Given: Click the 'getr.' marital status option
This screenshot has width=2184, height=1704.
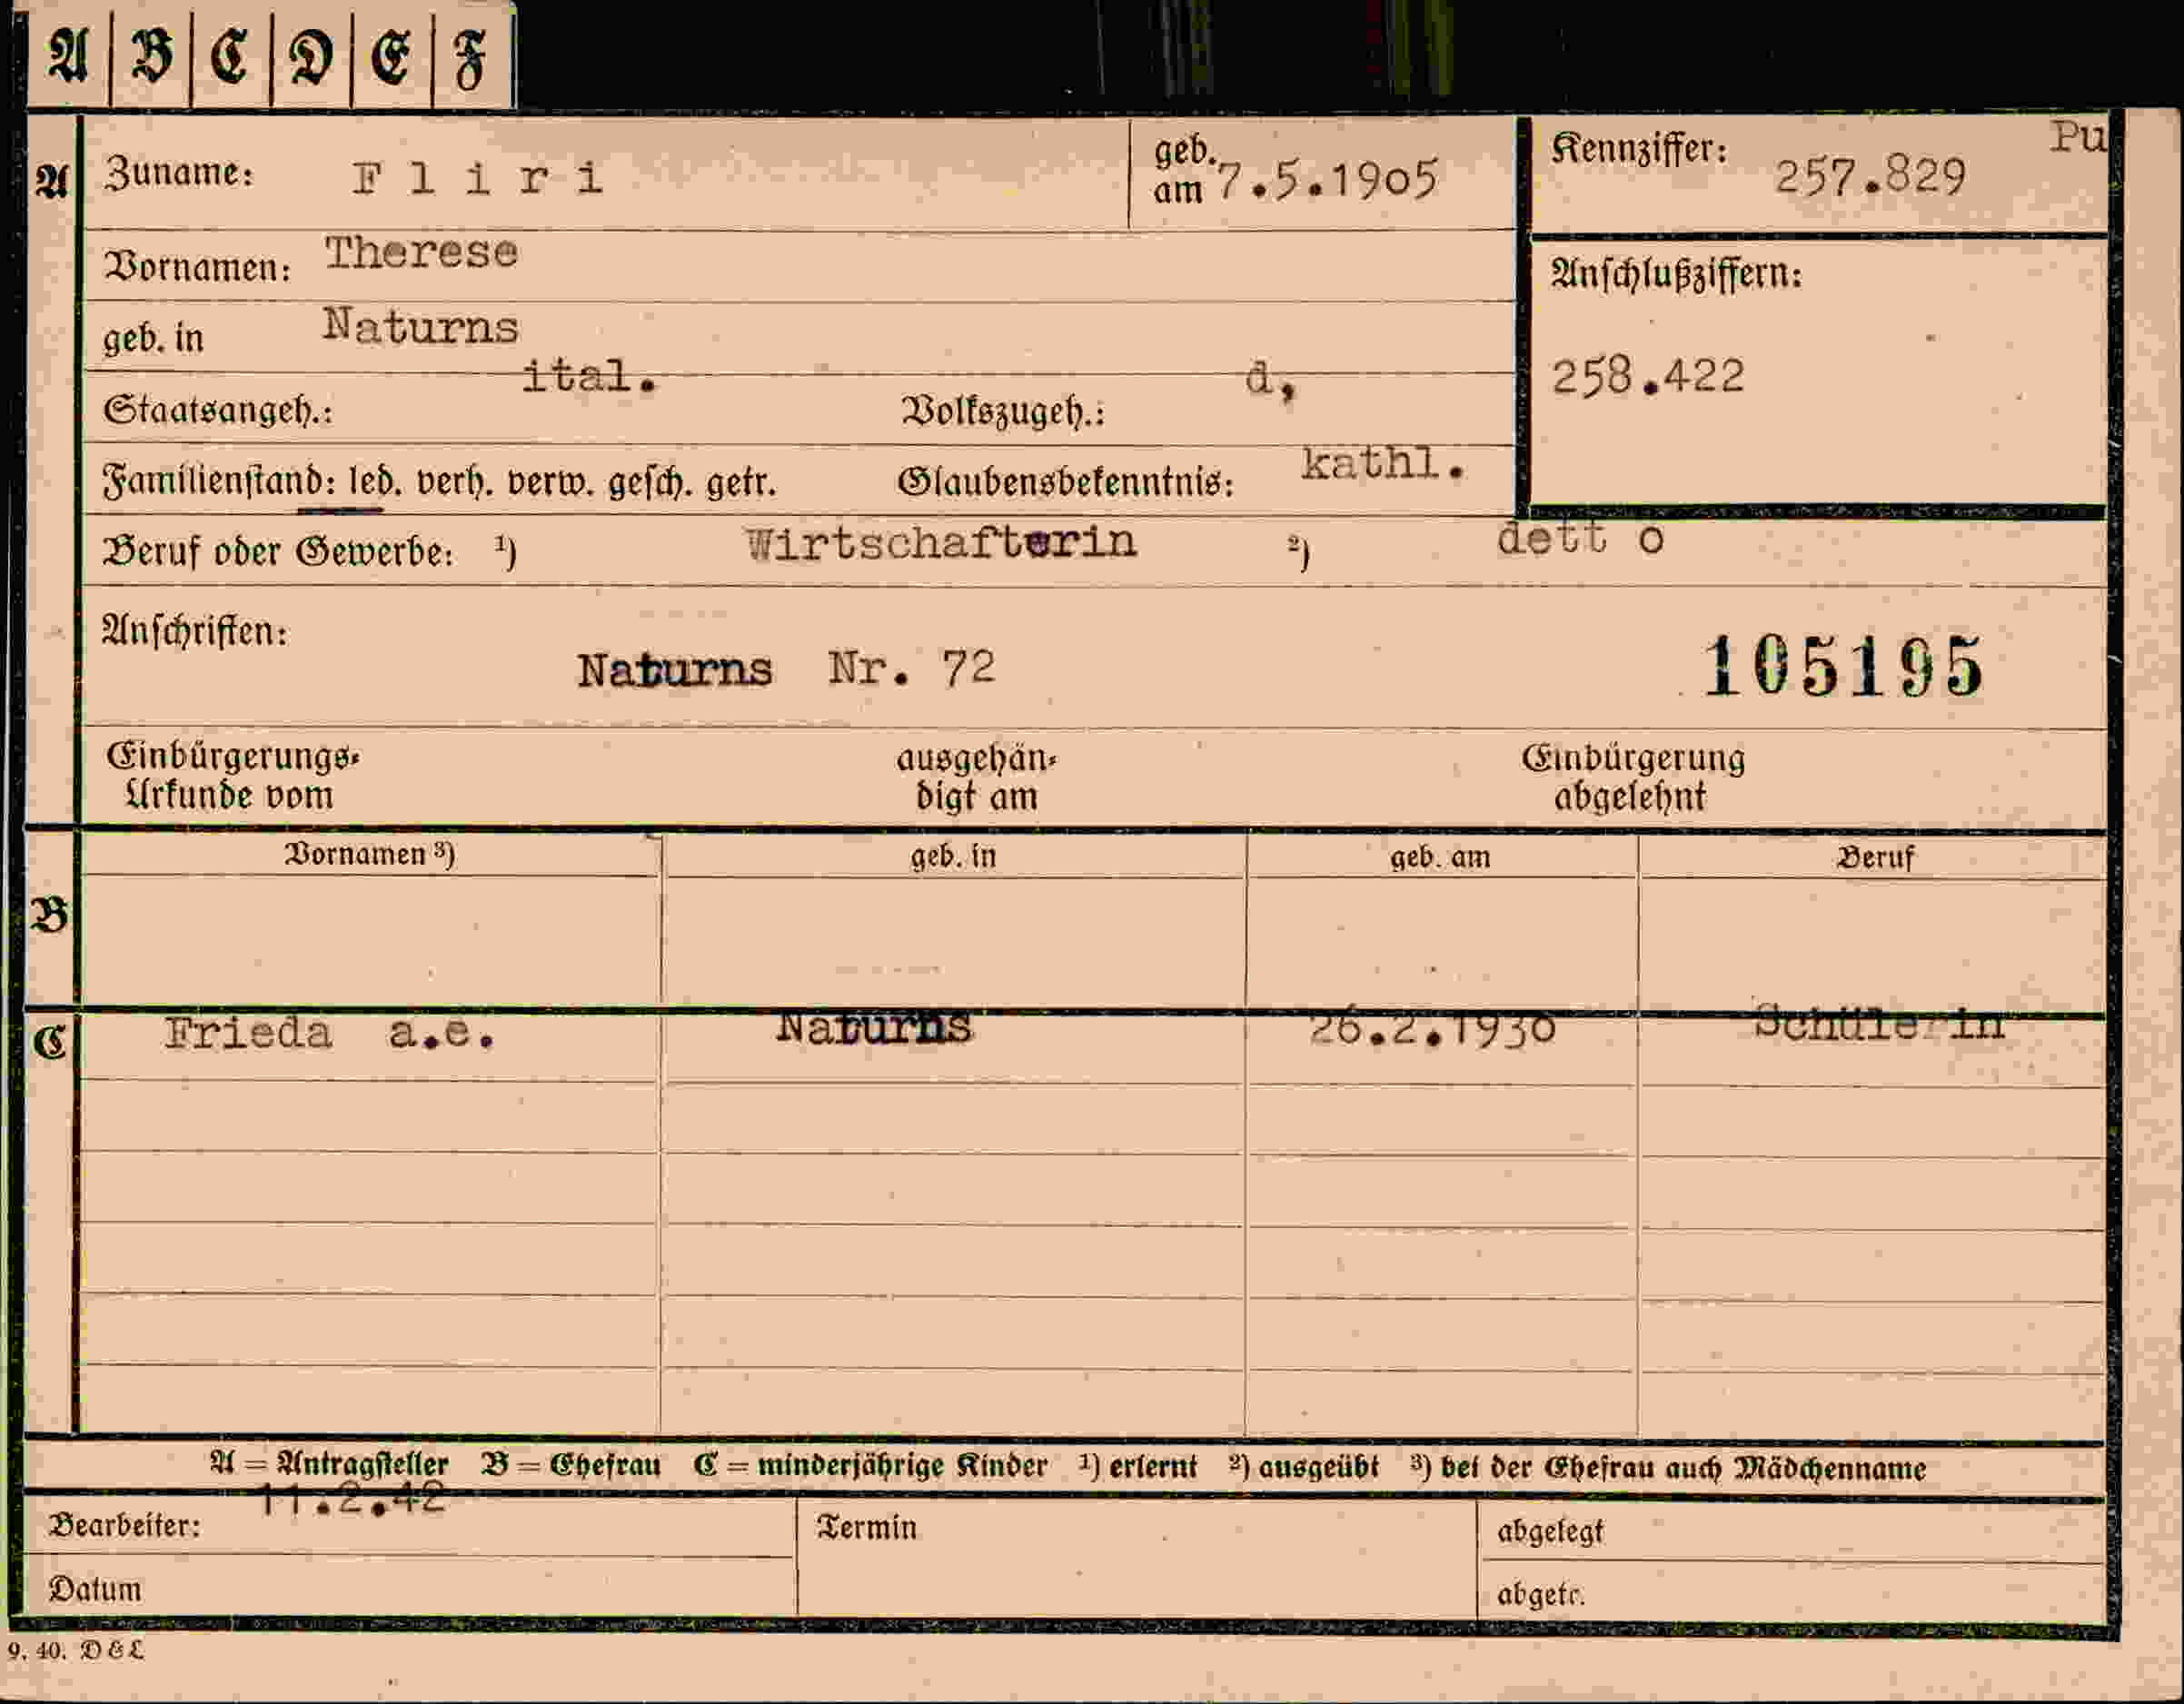Looking at the screenshot, I should point(741,483).
